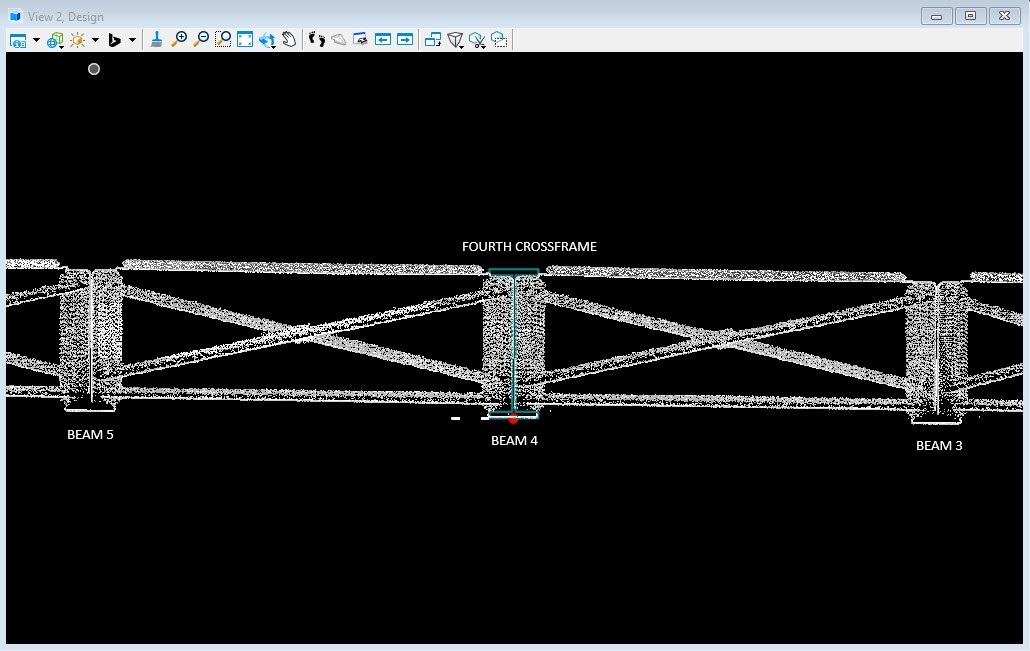Click the Fit View icon

point(245,39)
